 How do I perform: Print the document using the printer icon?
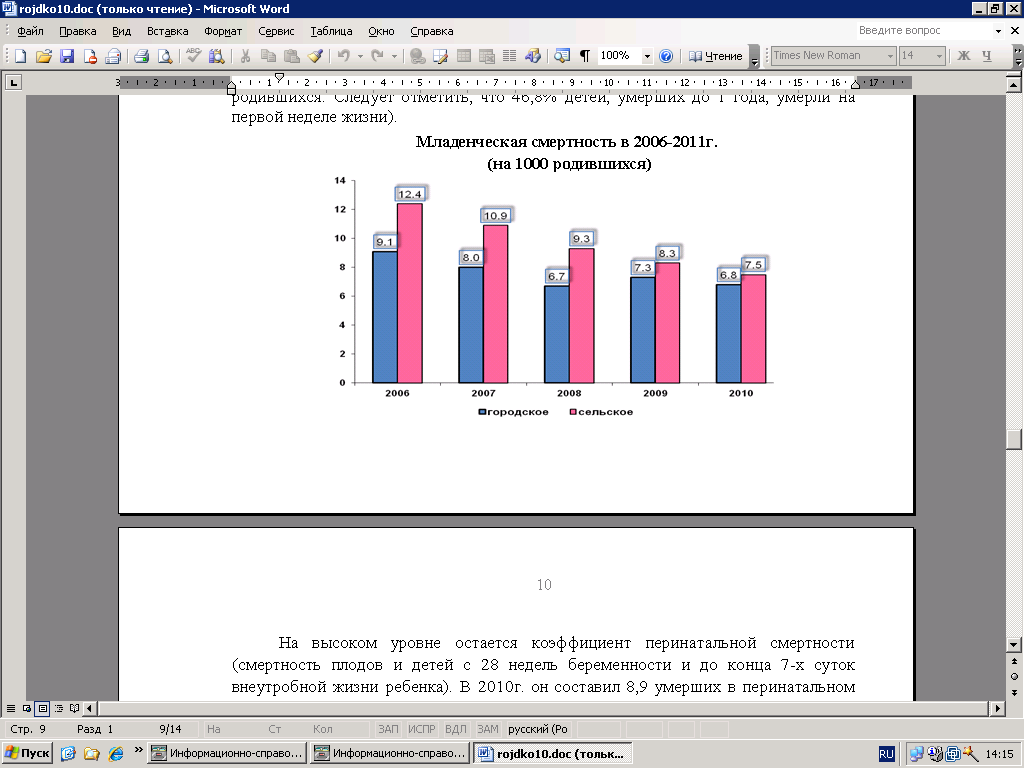pyautogui.click(x=142, y=56)
